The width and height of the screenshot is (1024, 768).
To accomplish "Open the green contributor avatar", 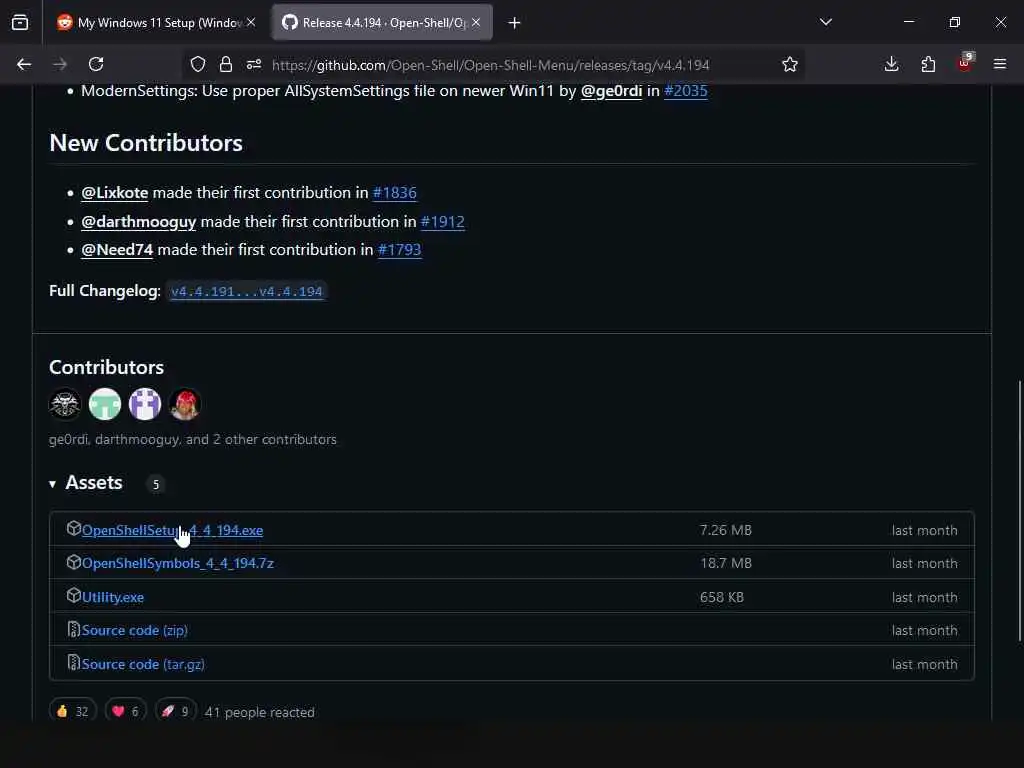I will pyautogui.click(x=104, y=404).
